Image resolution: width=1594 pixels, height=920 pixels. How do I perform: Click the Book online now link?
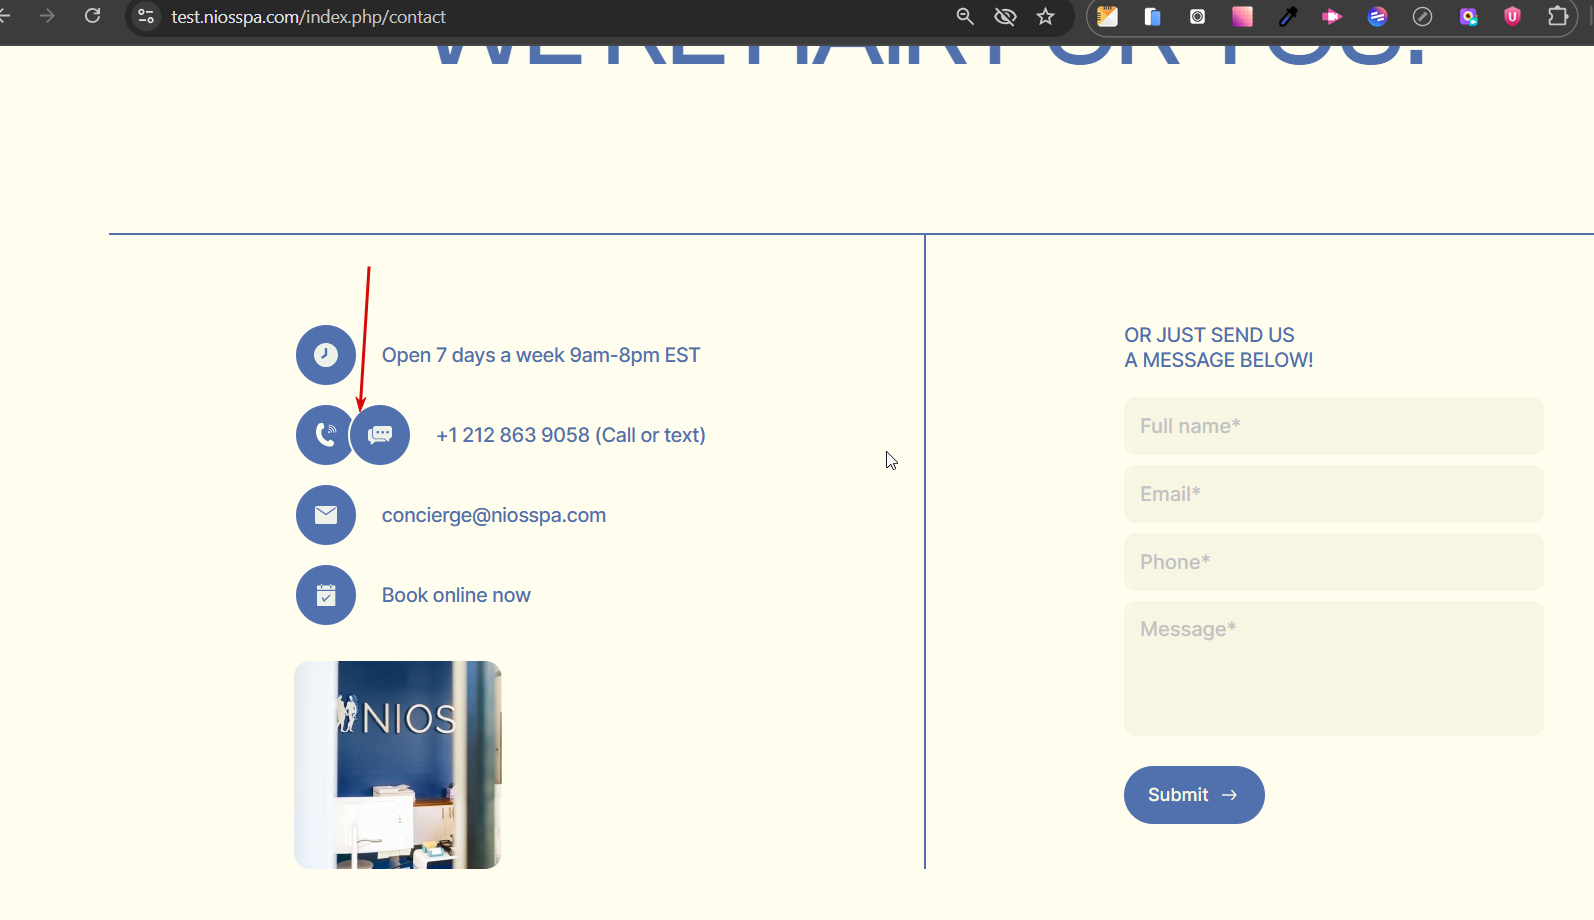[x=456, y=595]
